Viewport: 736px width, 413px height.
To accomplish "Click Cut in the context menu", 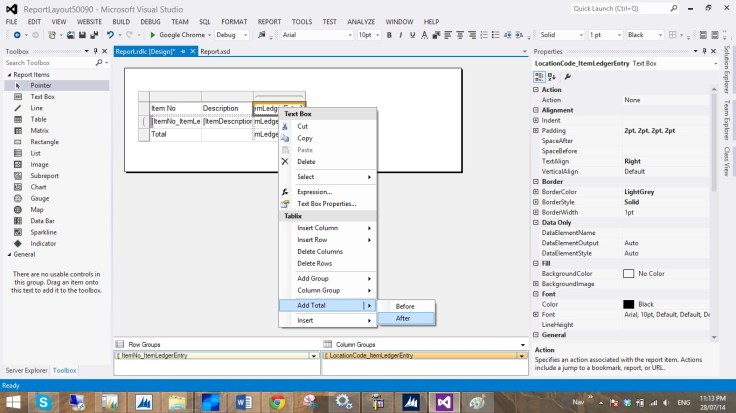I will [303, 126].
